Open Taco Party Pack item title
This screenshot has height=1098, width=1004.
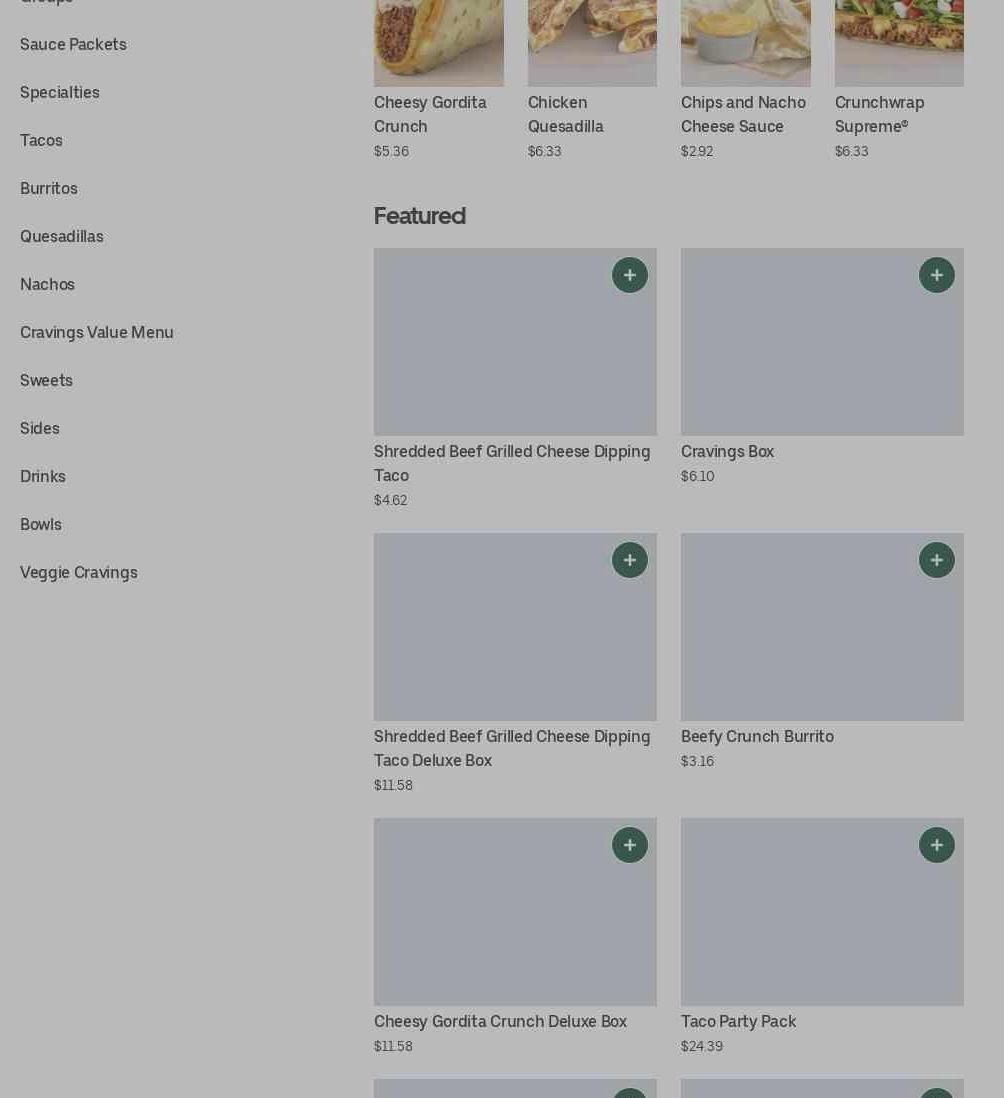(738, 1022)
